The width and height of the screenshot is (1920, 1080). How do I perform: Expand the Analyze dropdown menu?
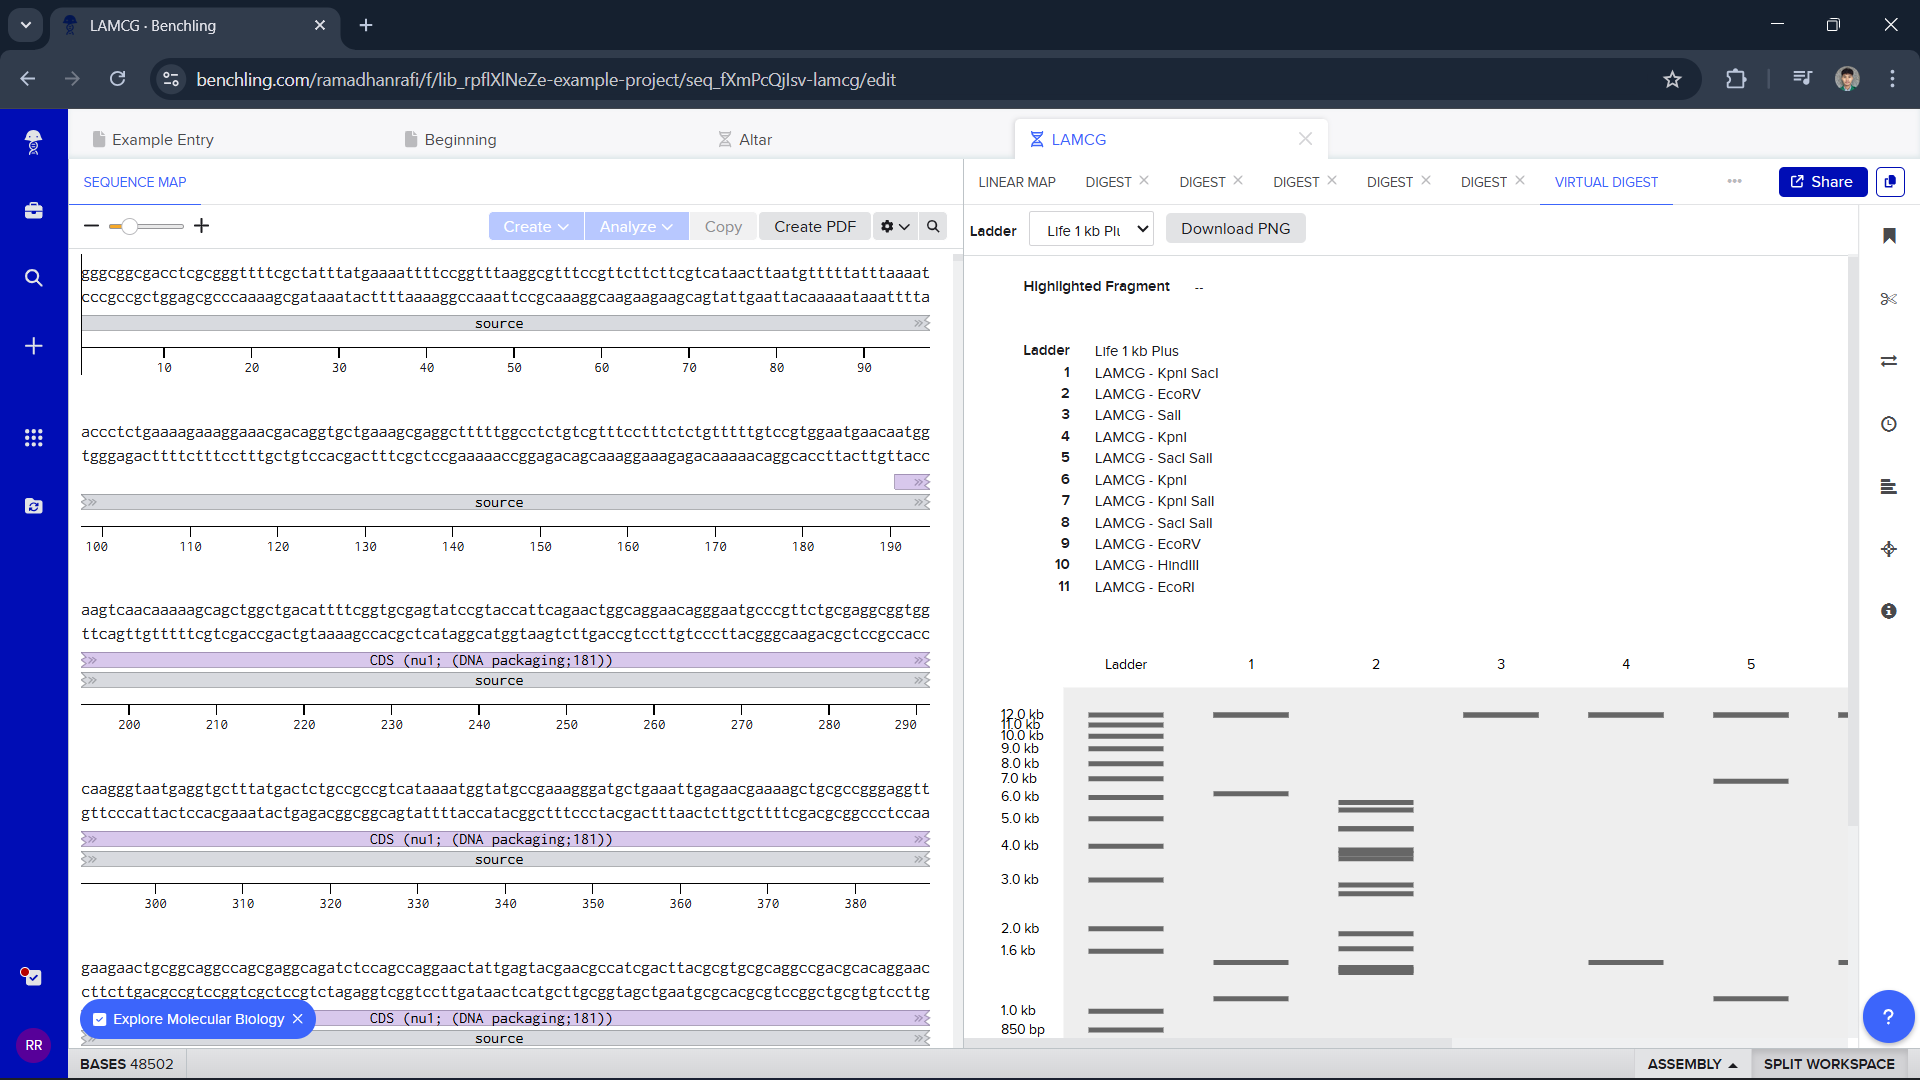(636, 226)
